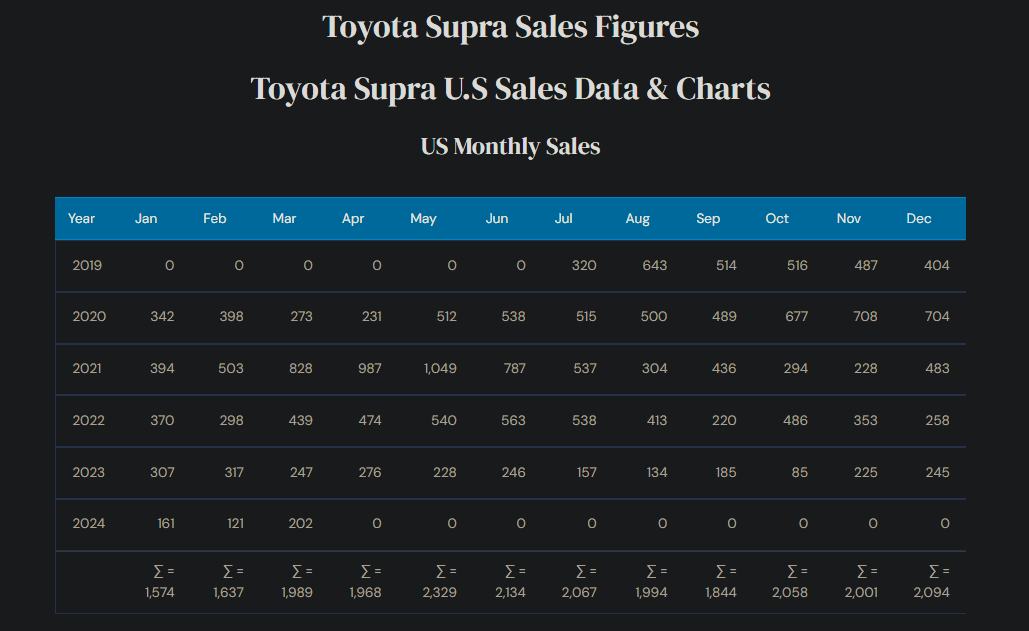Click the 563 June 2022 cell

pos(513,420)
